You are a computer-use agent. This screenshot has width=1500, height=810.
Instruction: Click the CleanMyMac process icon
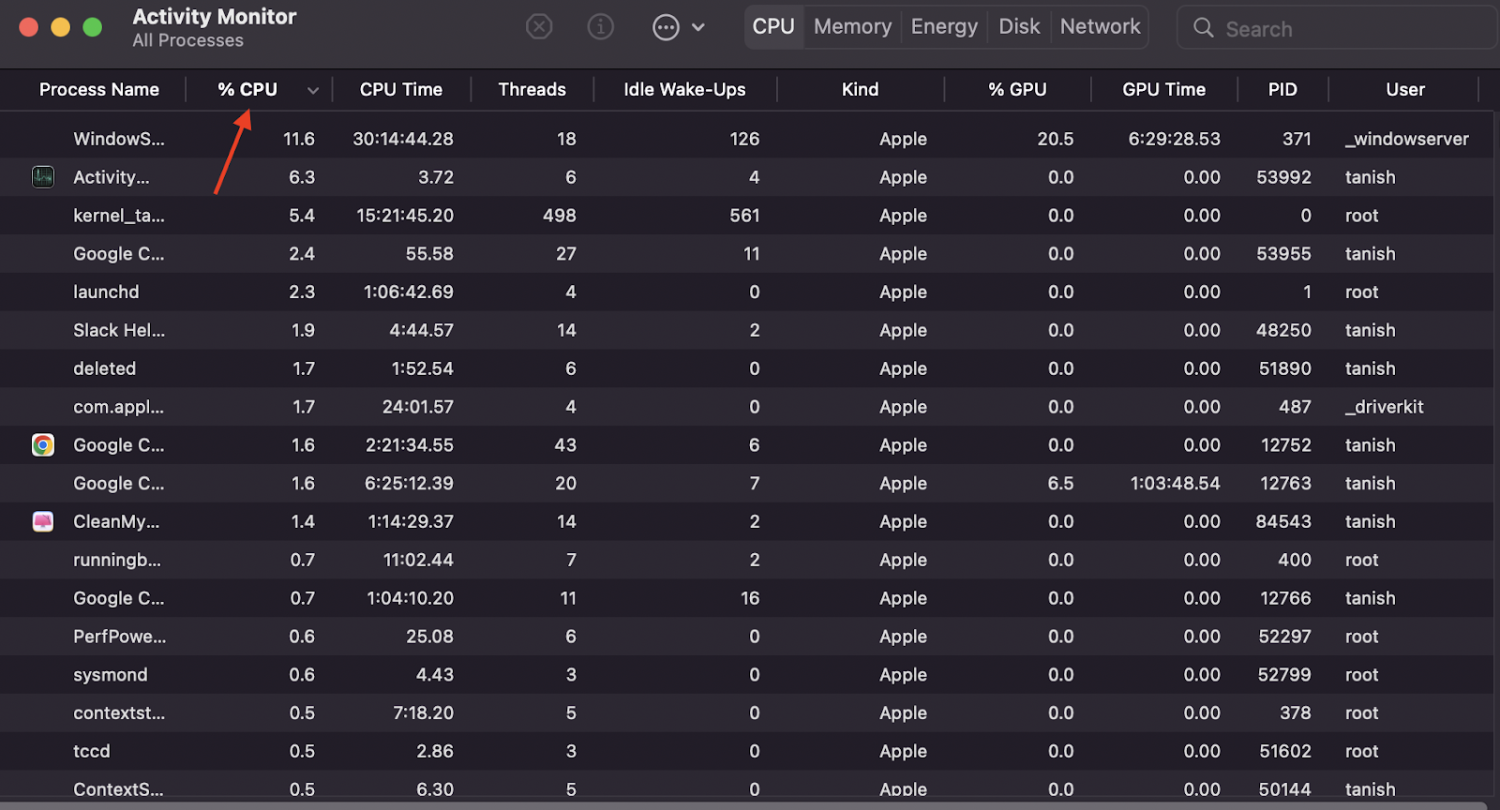tap(43, 521)
